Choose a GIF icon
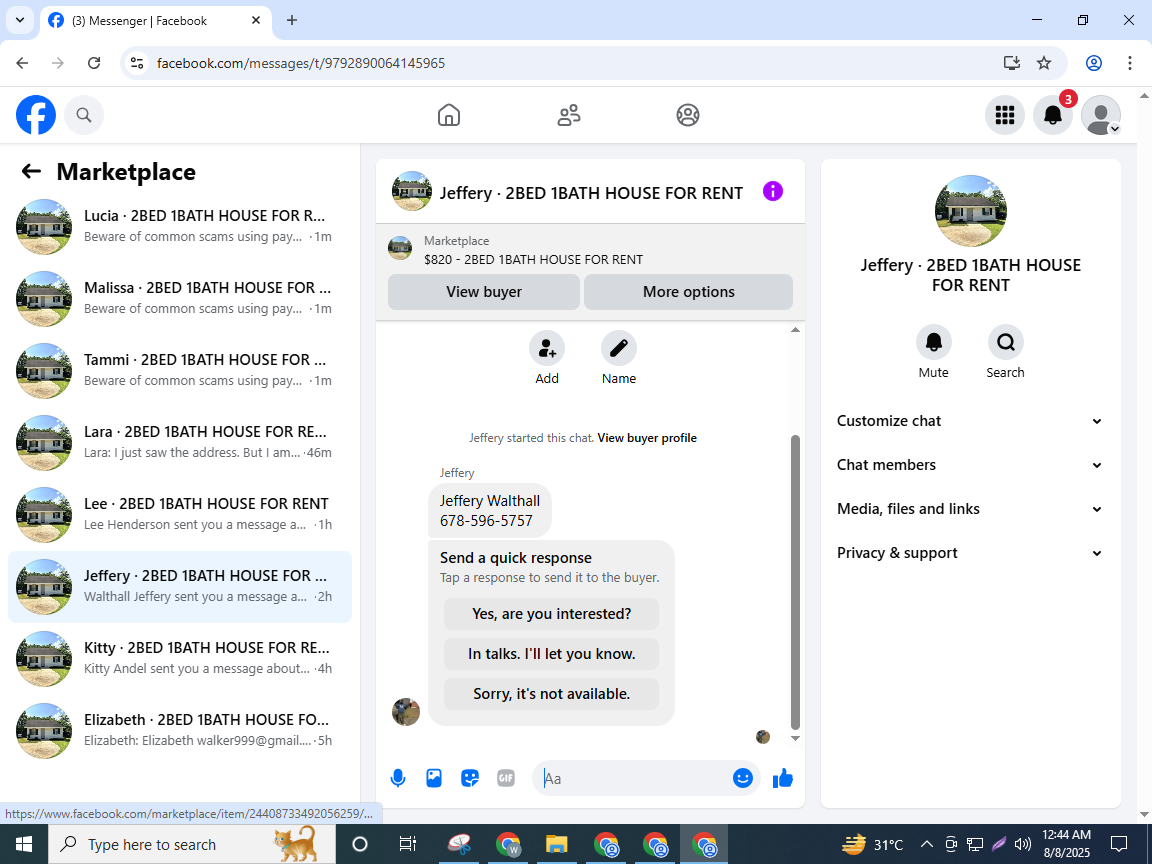 click(506, 778)
